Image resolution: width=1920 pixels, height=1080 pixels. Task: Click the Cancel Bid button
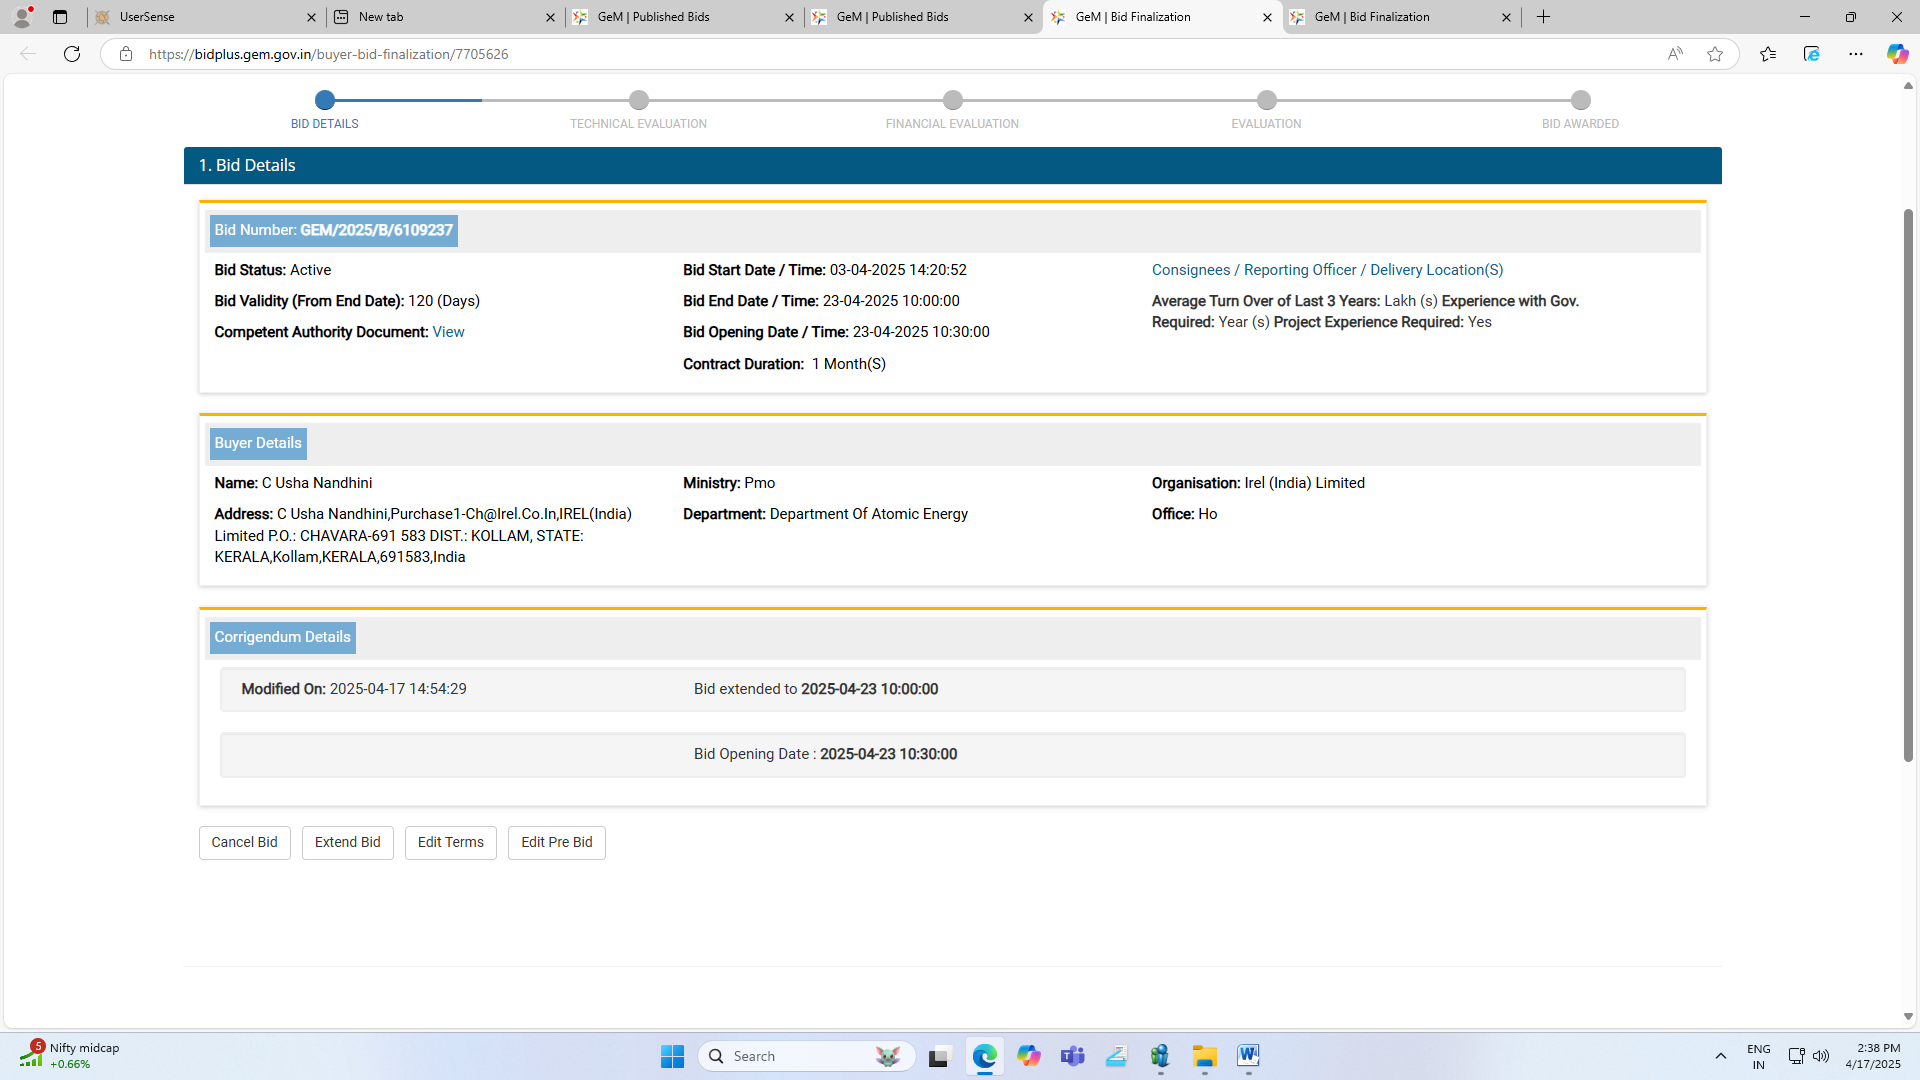tap(244, 842)
